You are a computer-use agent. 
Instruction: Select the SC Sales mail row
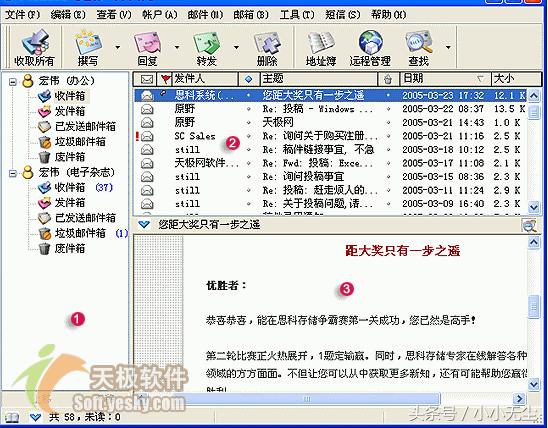(x=330, y=136)
